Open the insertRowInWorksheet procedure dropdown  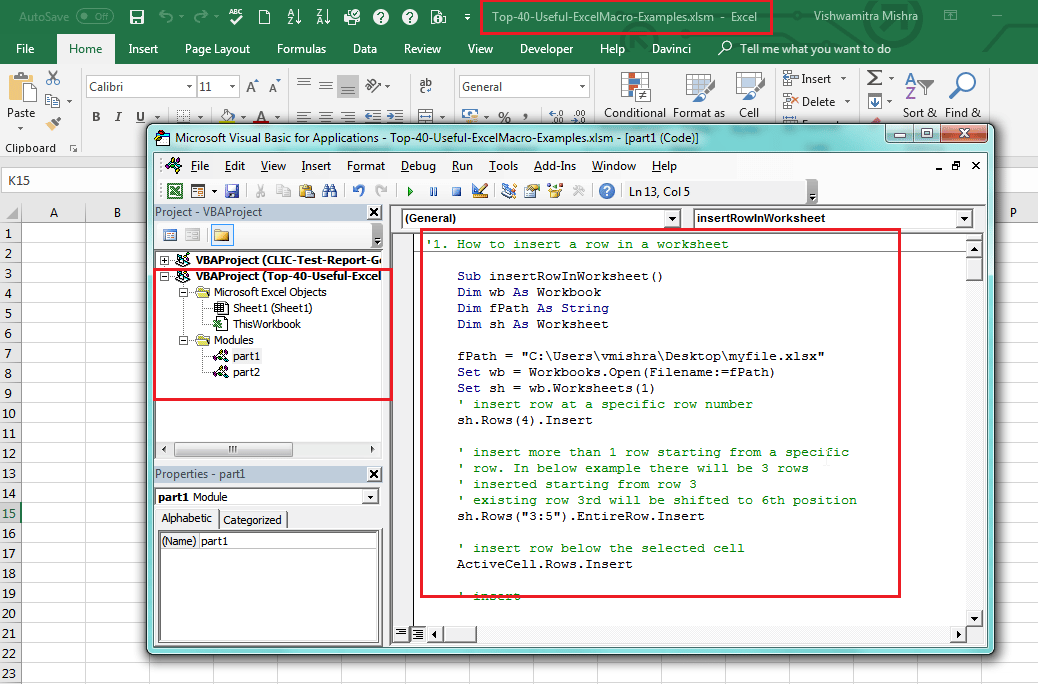coord(964,218)
